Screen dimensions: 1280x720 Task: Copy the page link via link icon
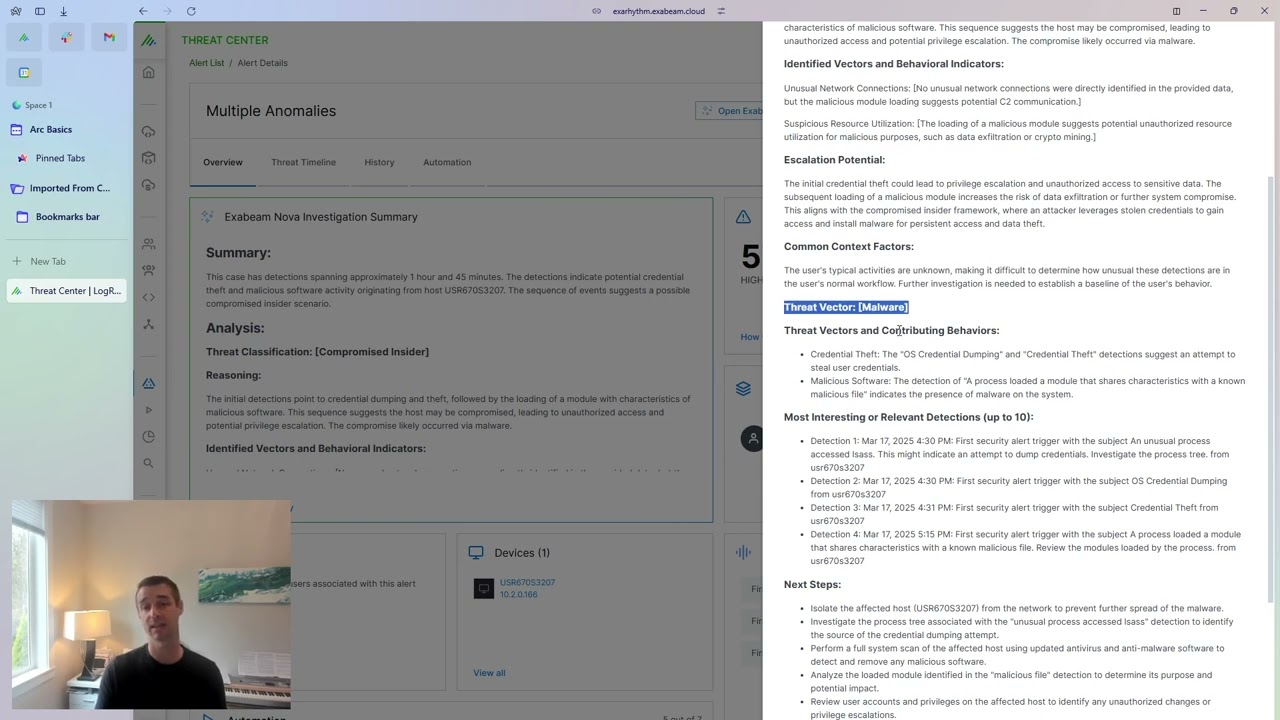(596, 11)
